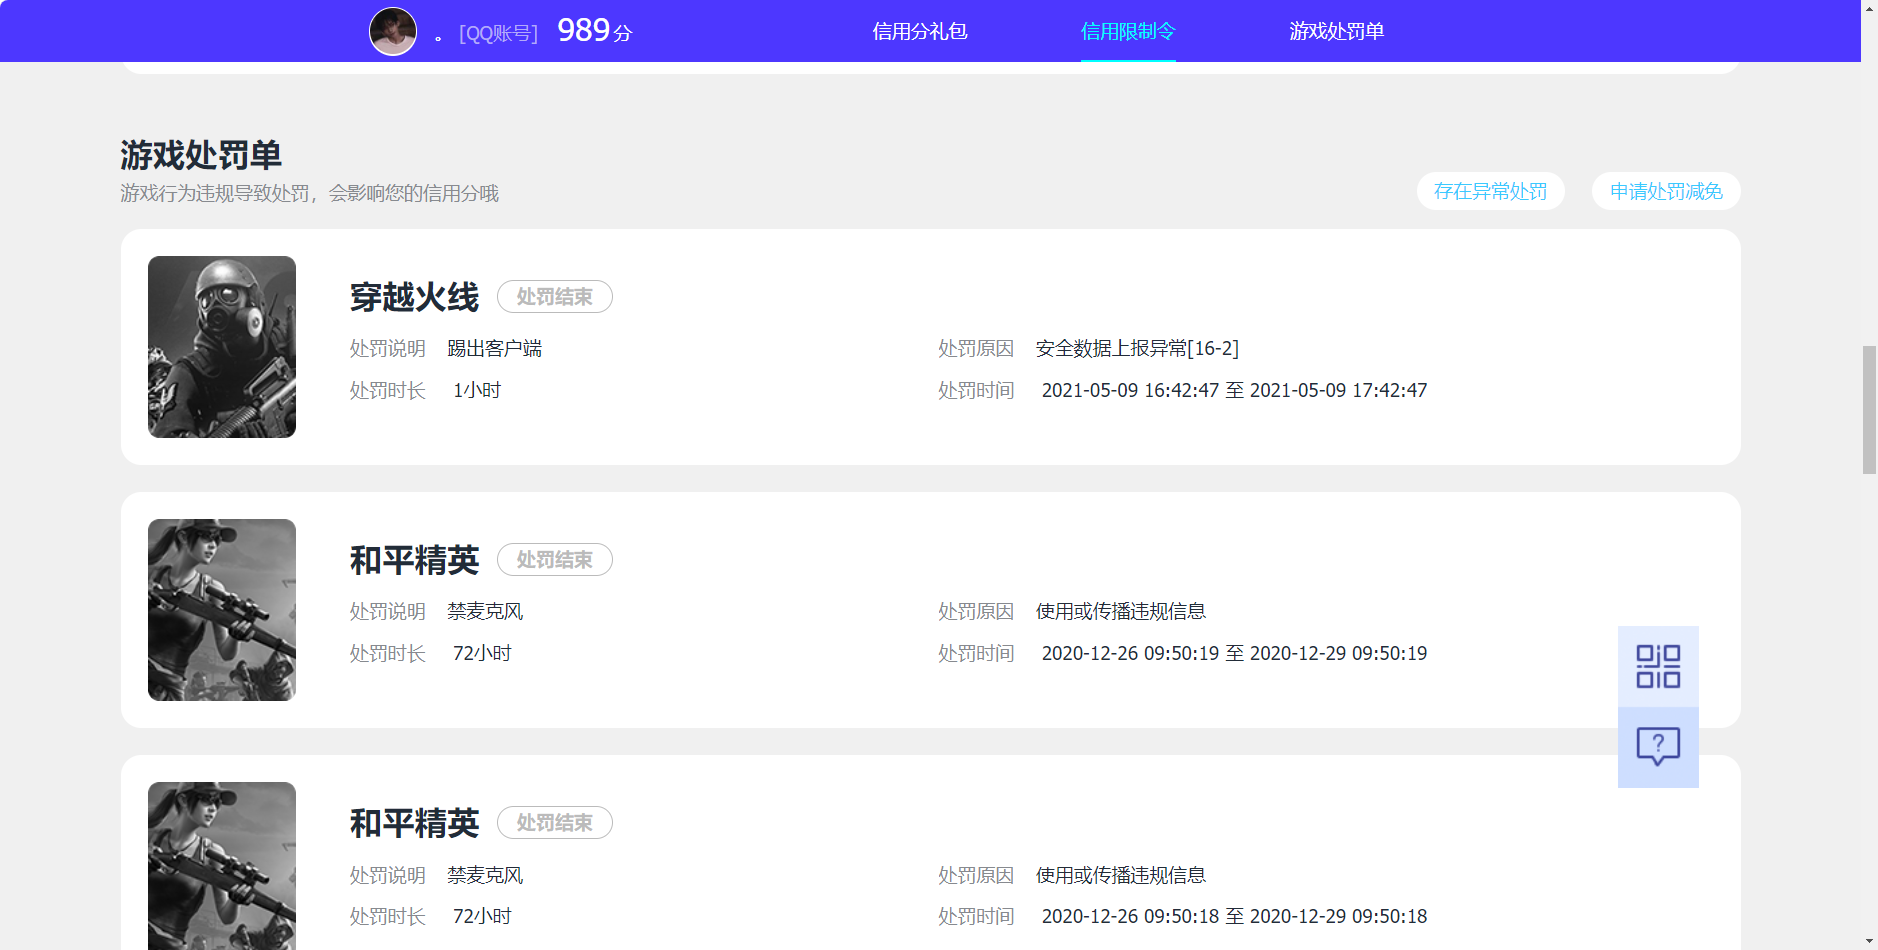Click the 2020-12-26 09:50:19 time range

(x=1234, y=653)
